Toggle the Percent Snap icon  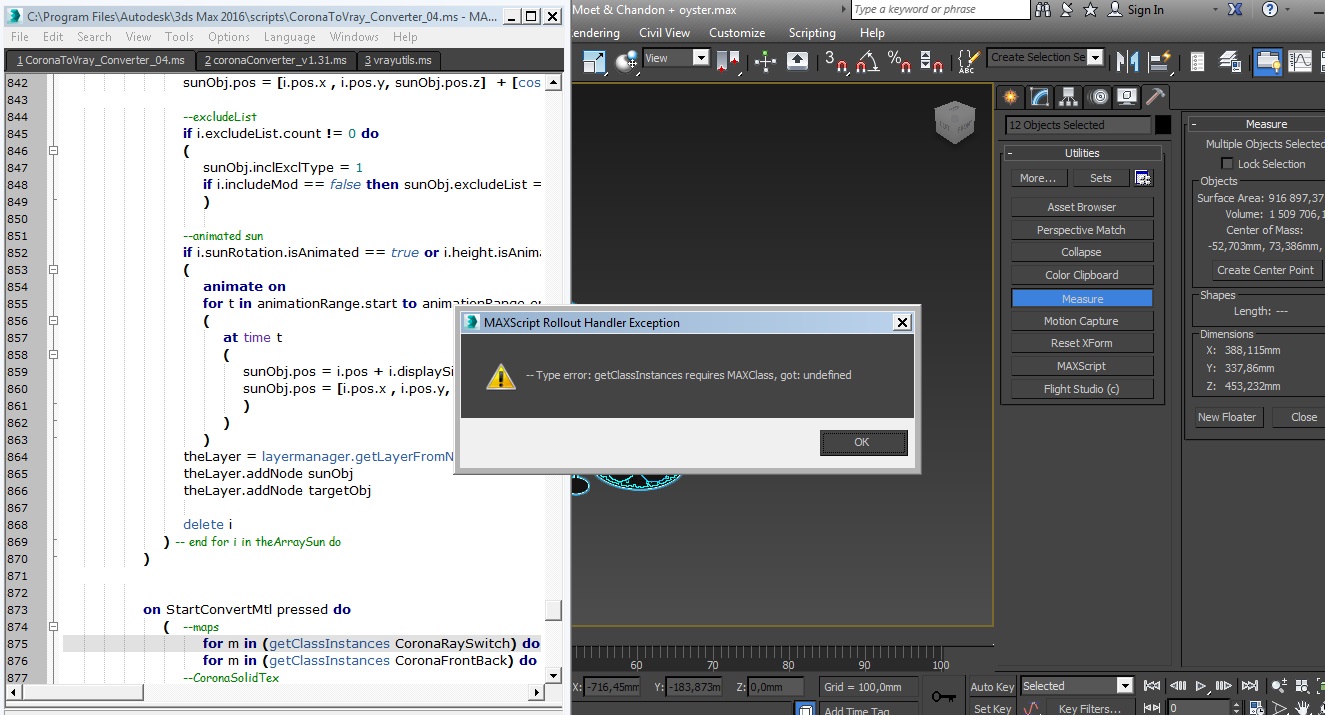point(898,60)
